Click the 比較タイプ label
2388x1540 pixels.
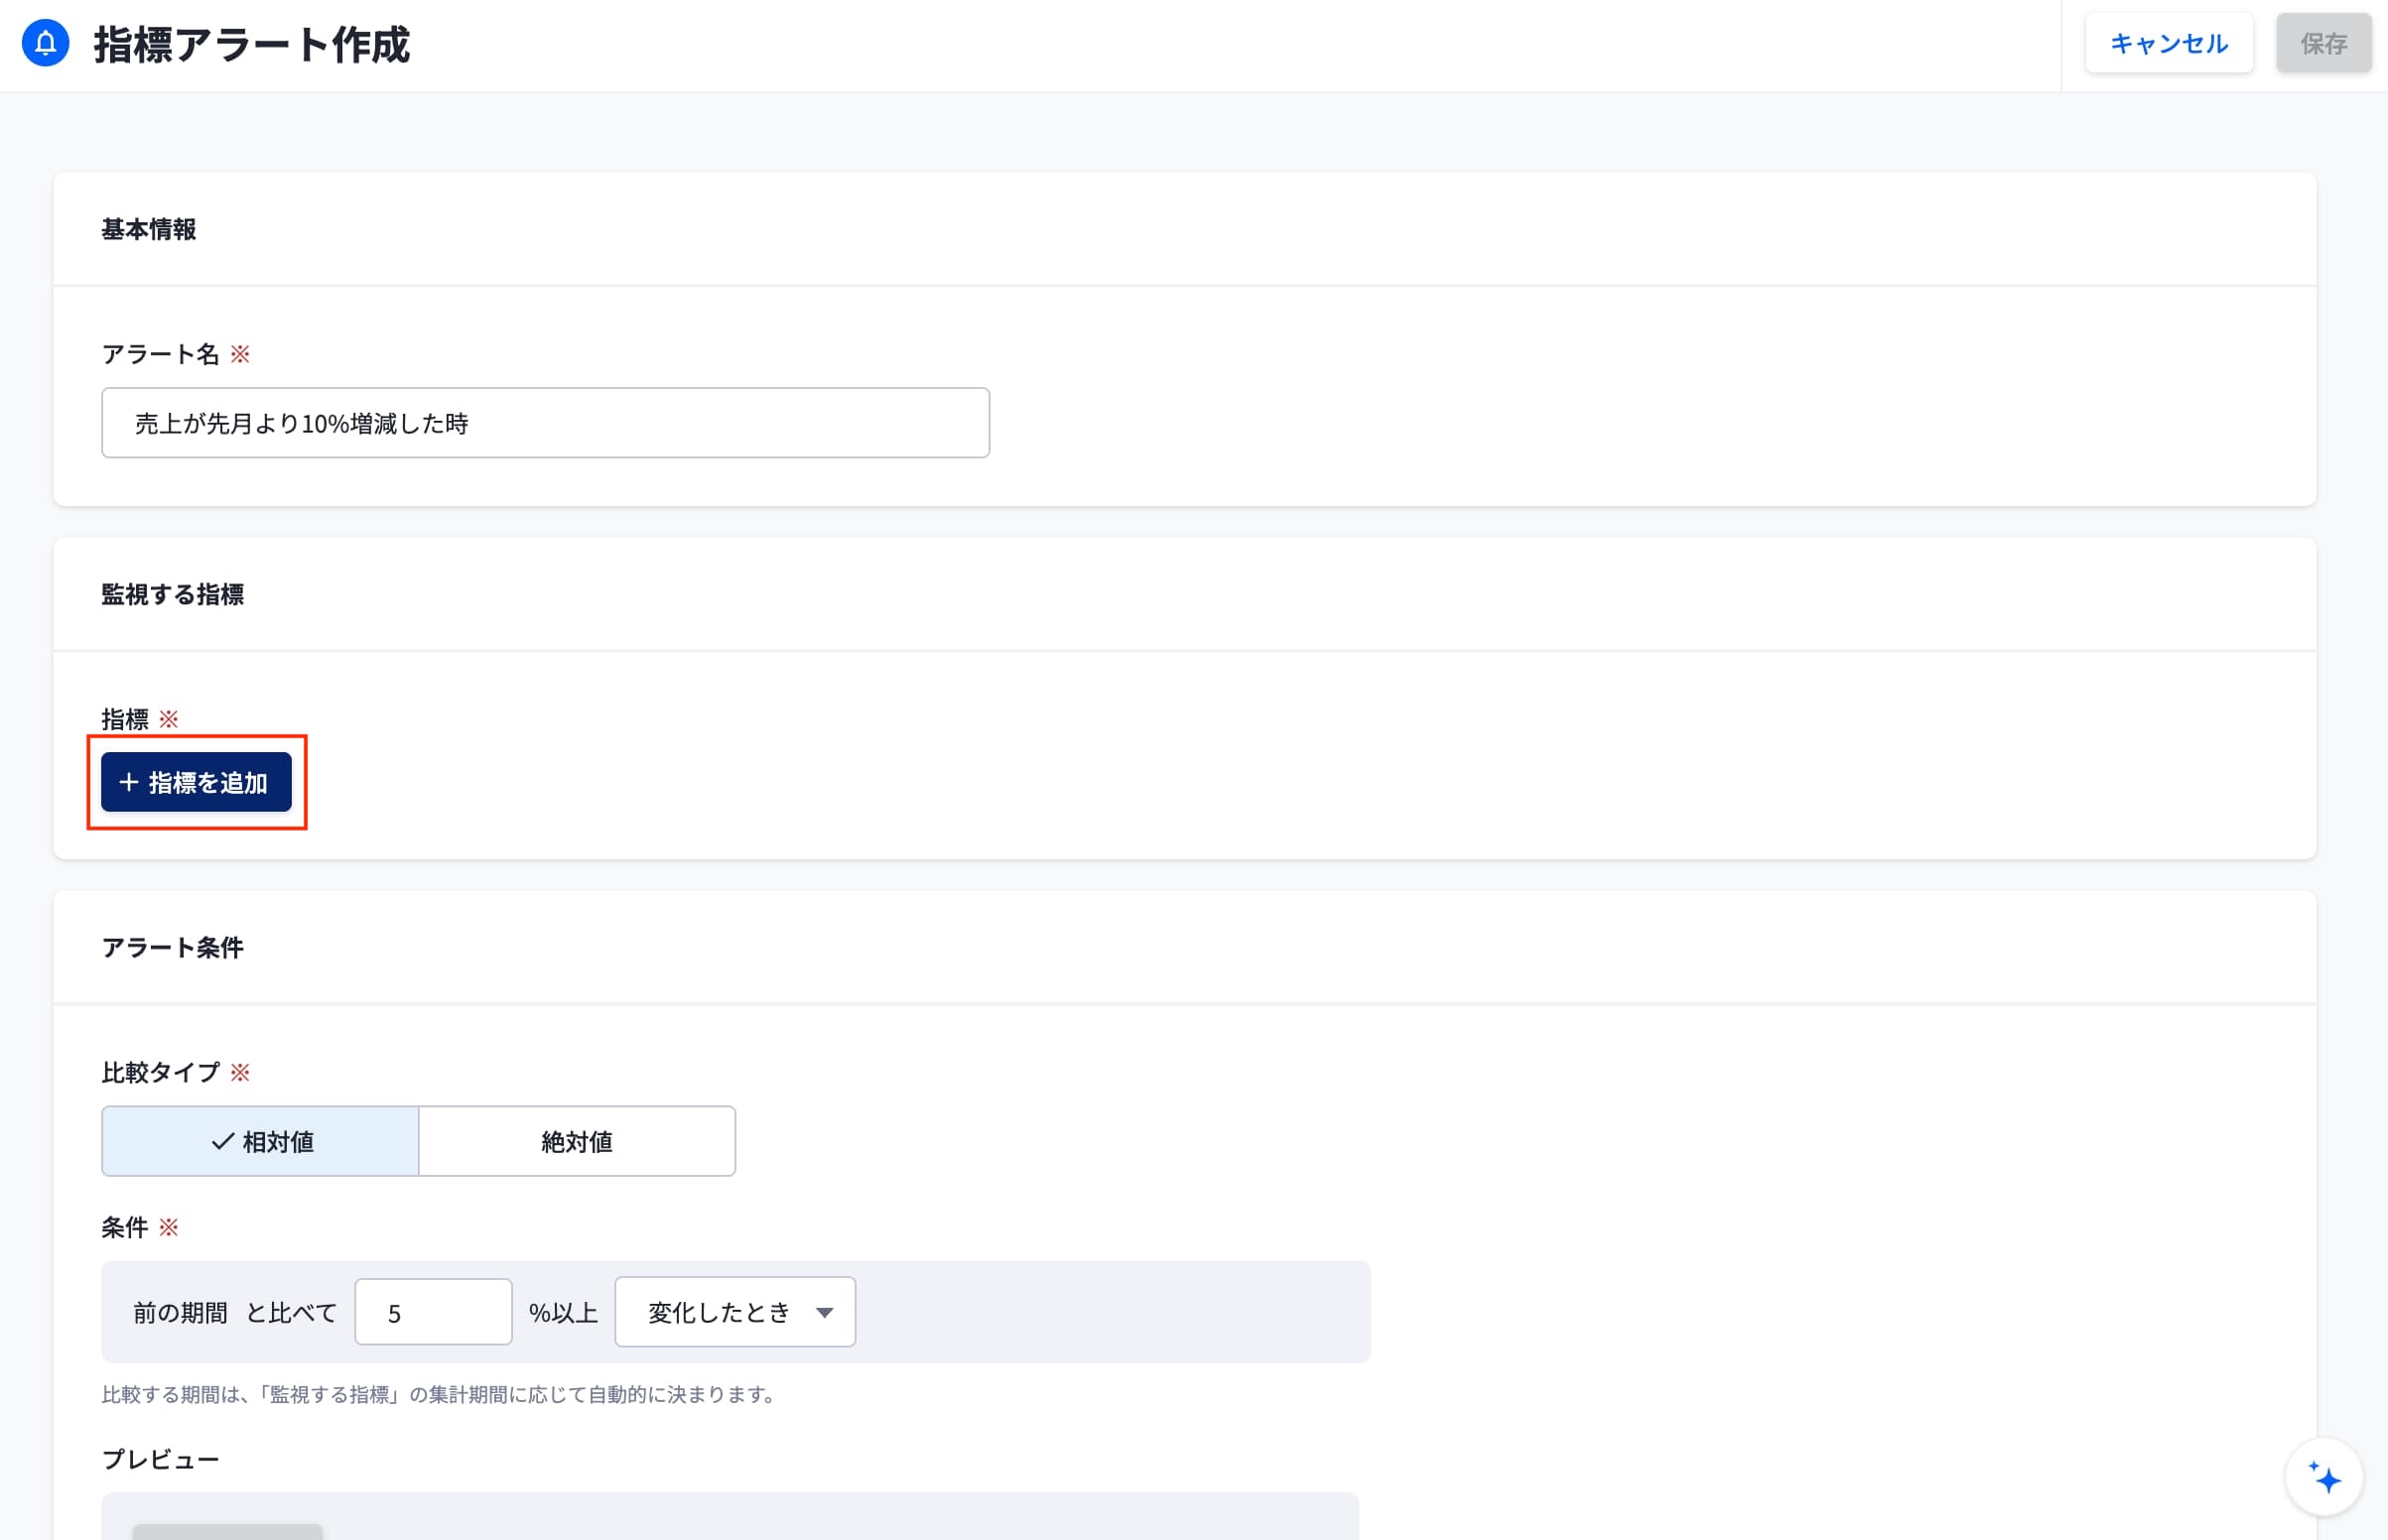(161, 1073)
